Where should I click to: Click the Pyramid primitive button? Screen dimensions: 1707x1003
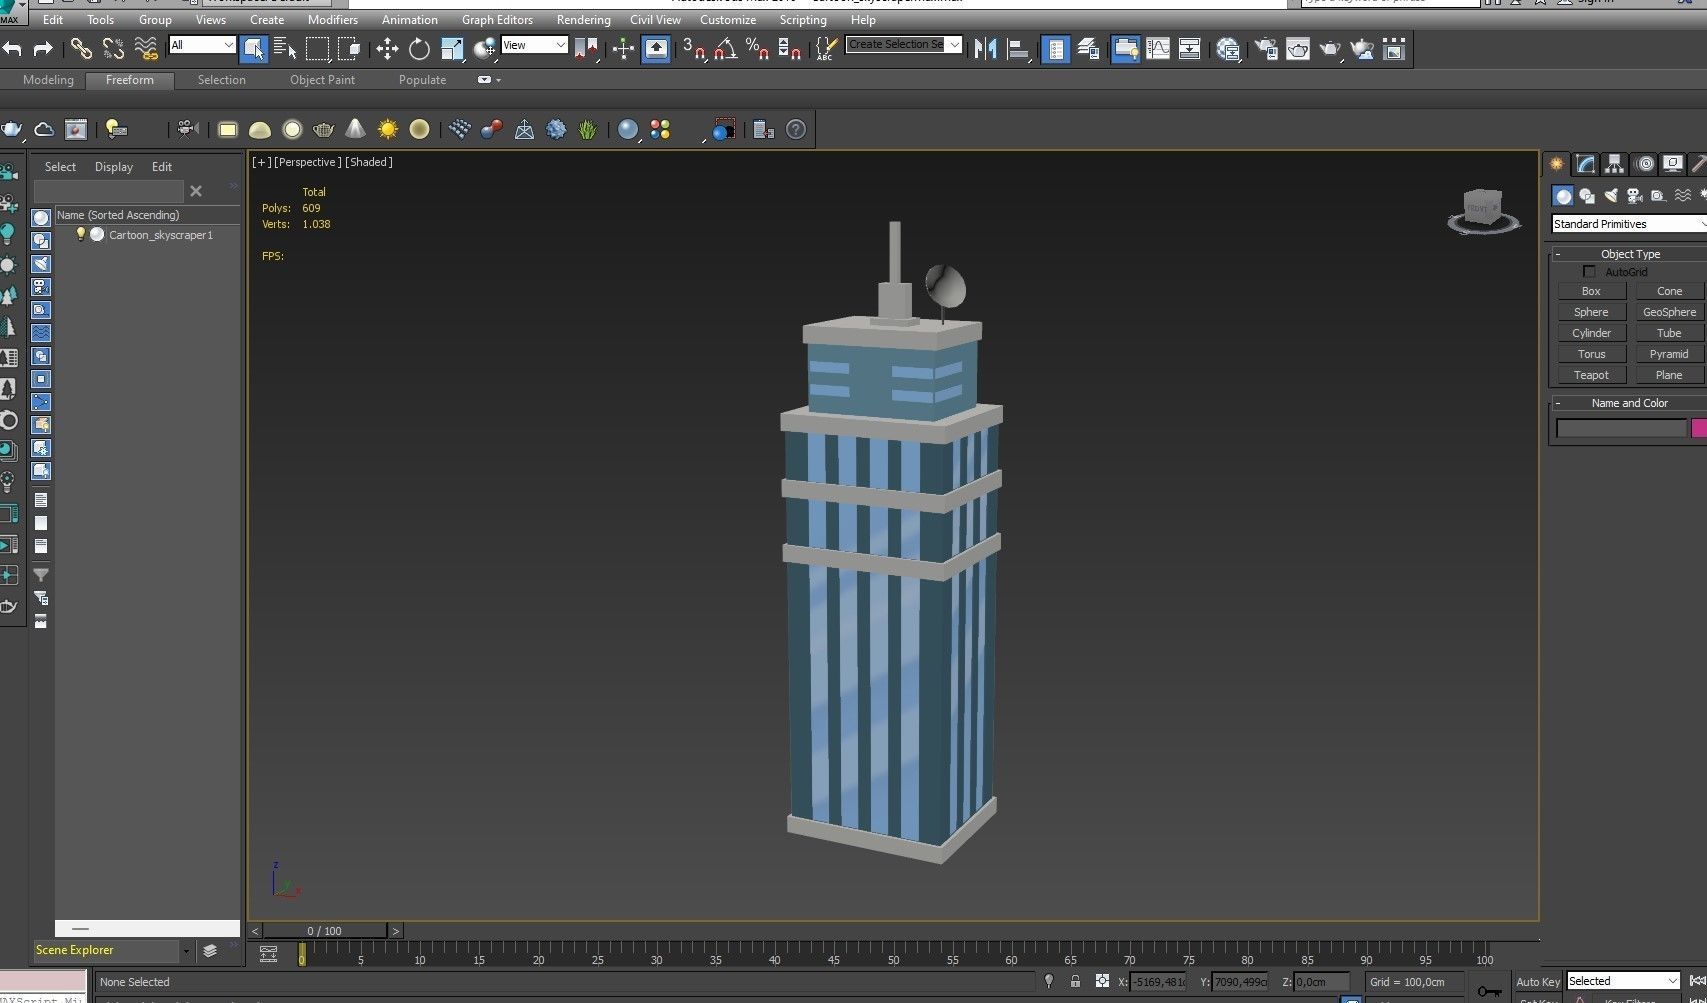click(1669, 354)
